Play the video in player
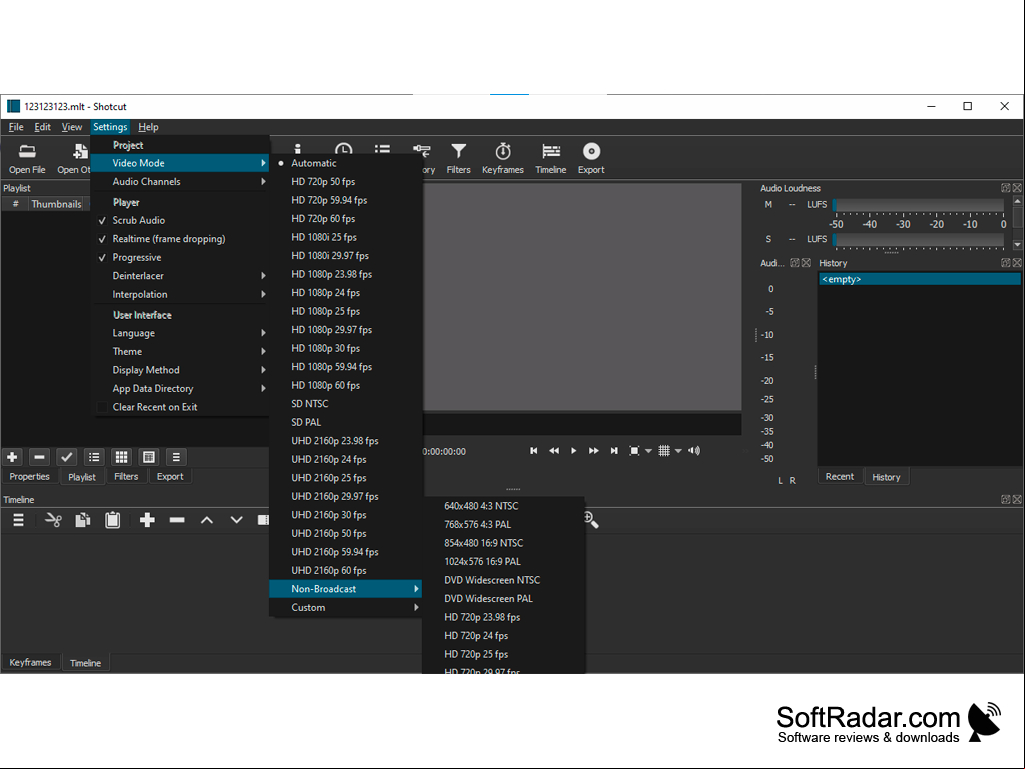The width and height of the screenshot is (1025, 769). pos(573,451)
